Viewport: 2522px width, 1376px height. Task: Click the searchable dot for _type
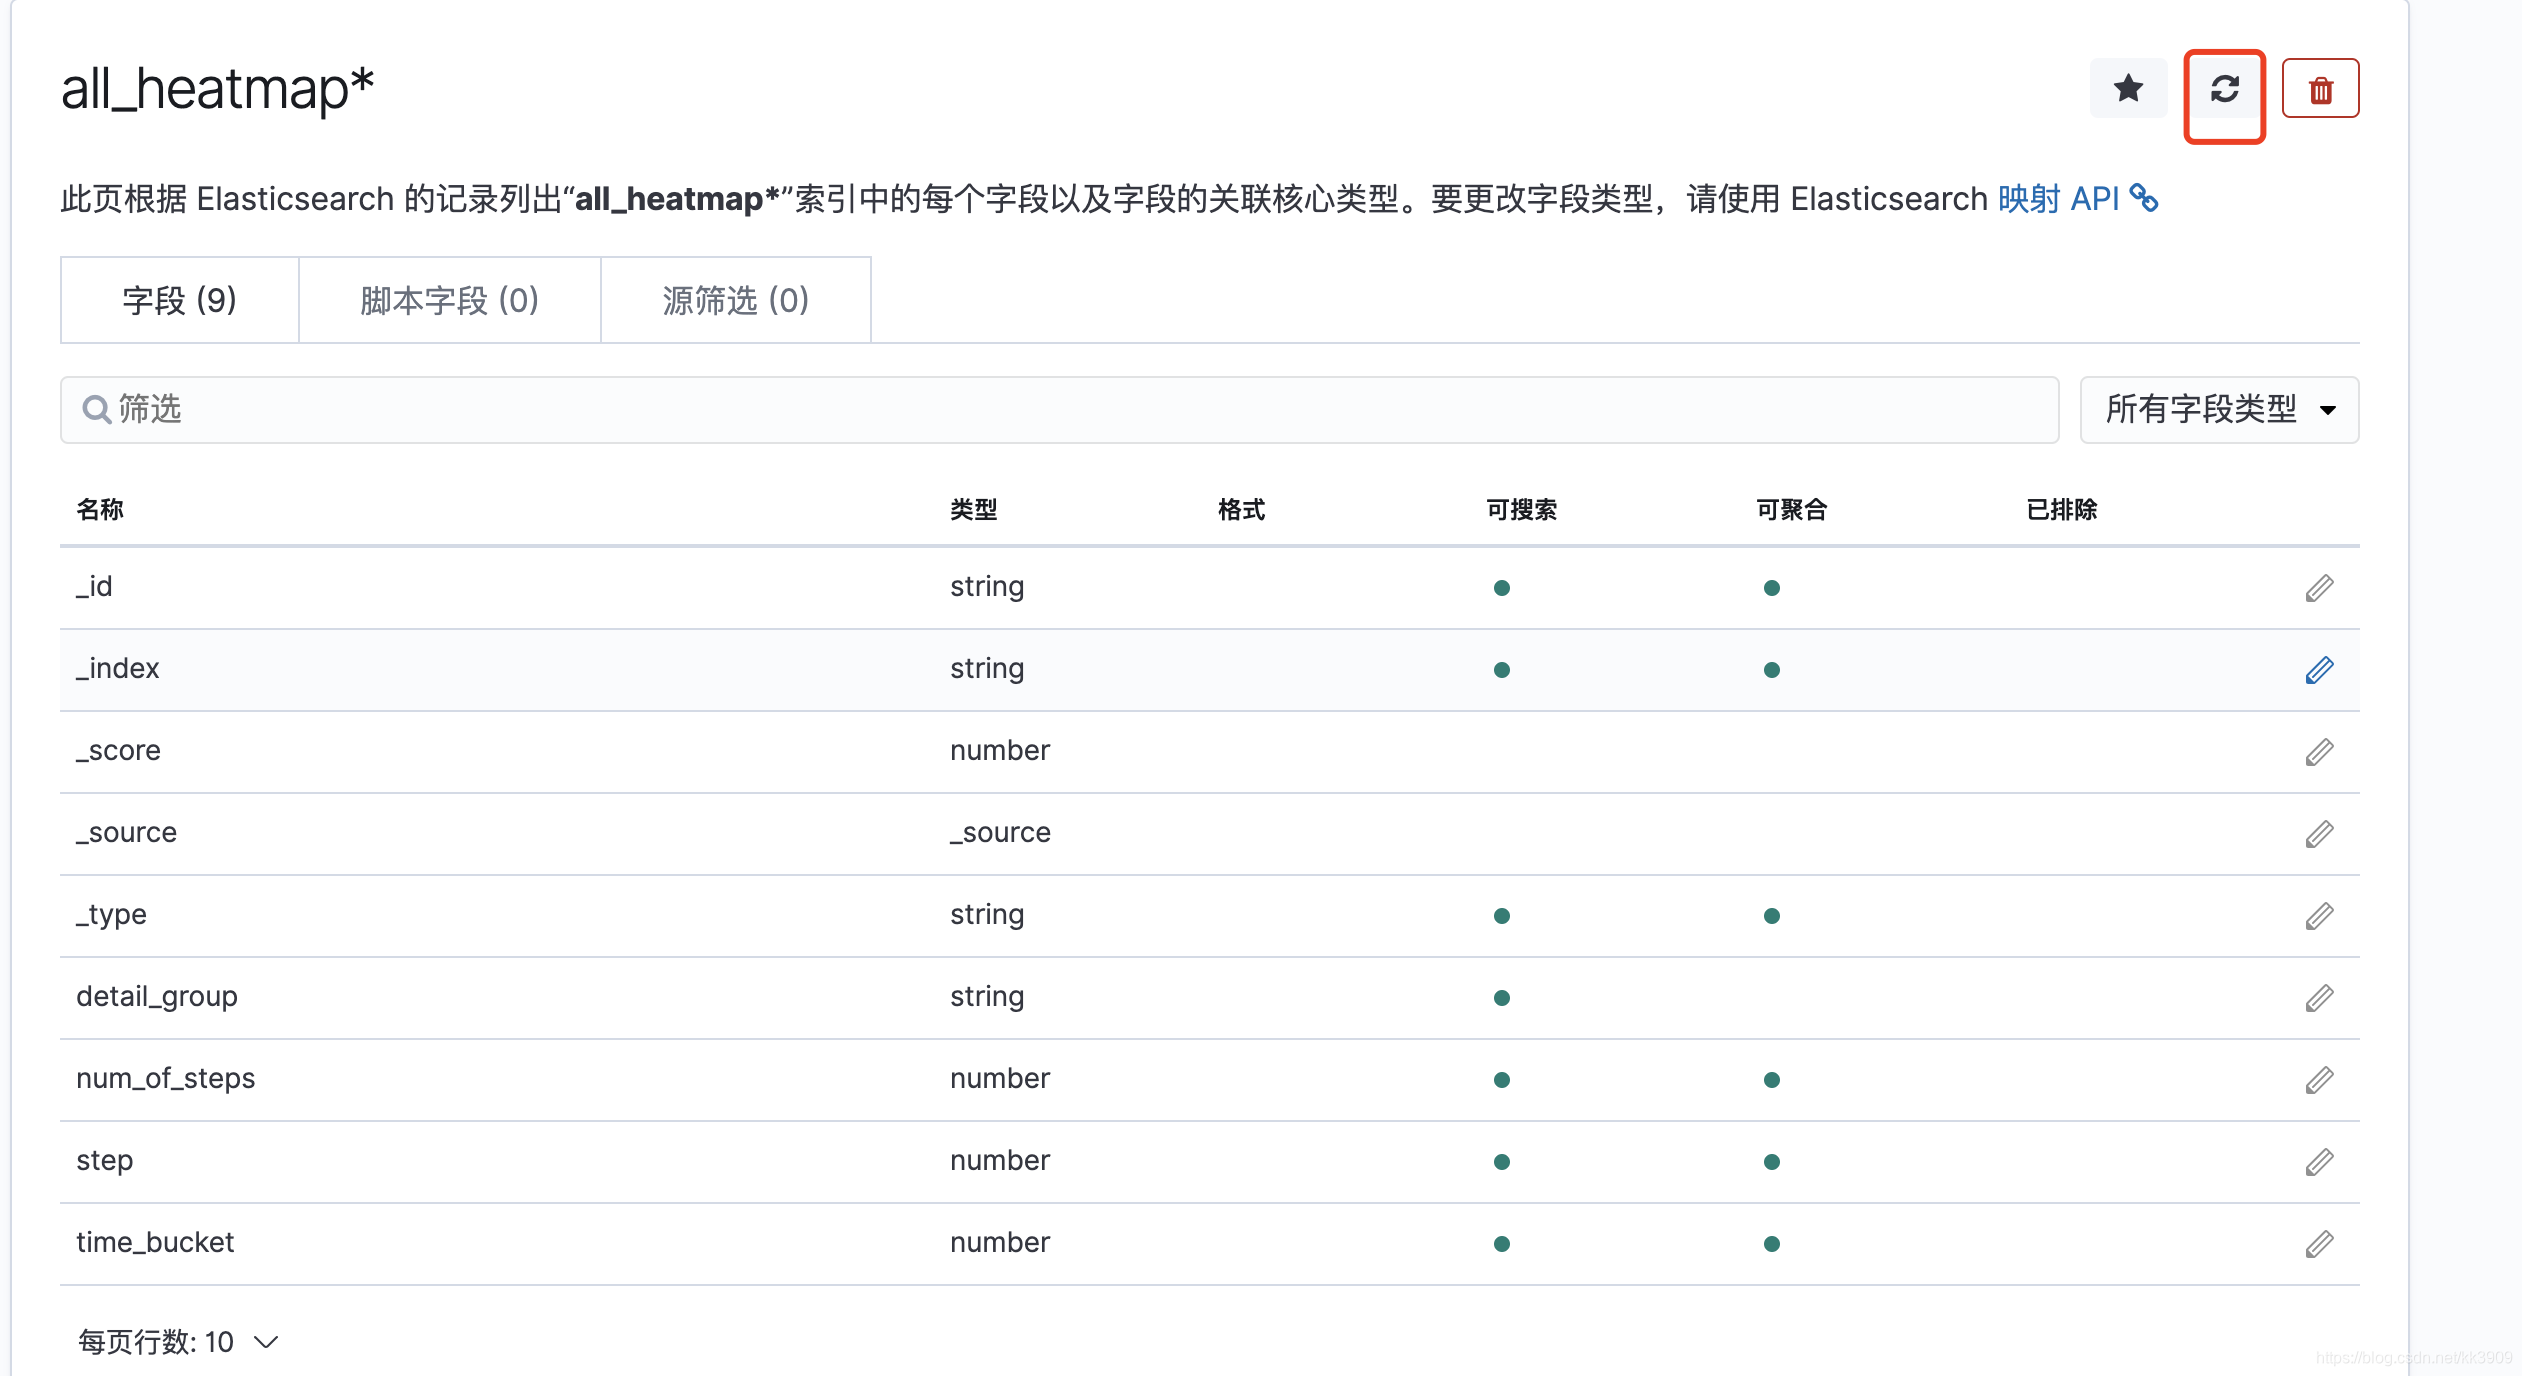click(x=1501, y=916)
